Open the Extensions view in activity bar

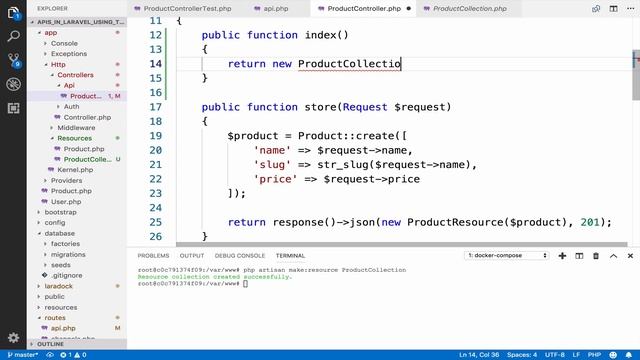[x=13, y=108]
